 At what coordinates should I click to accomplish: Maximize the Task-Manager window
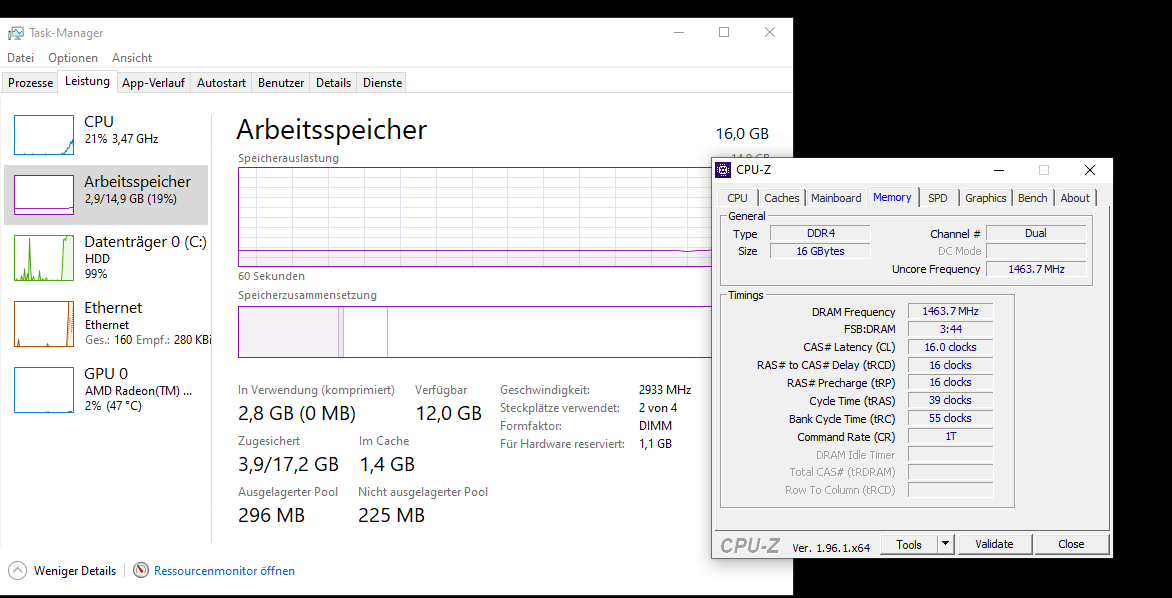[x=724, y=32]
